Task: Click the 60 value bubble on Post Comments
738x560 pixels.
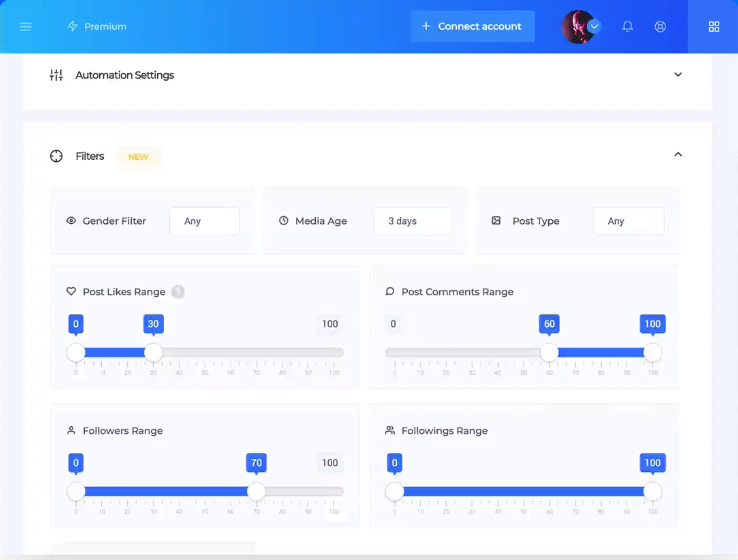Action: tap(549, 324)
